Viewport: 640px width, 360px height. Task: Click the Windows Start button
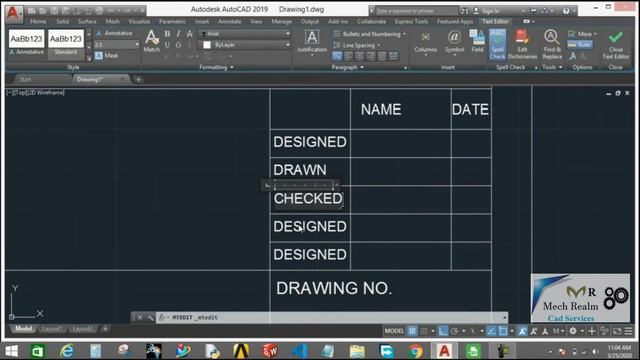tap(11, 351)
